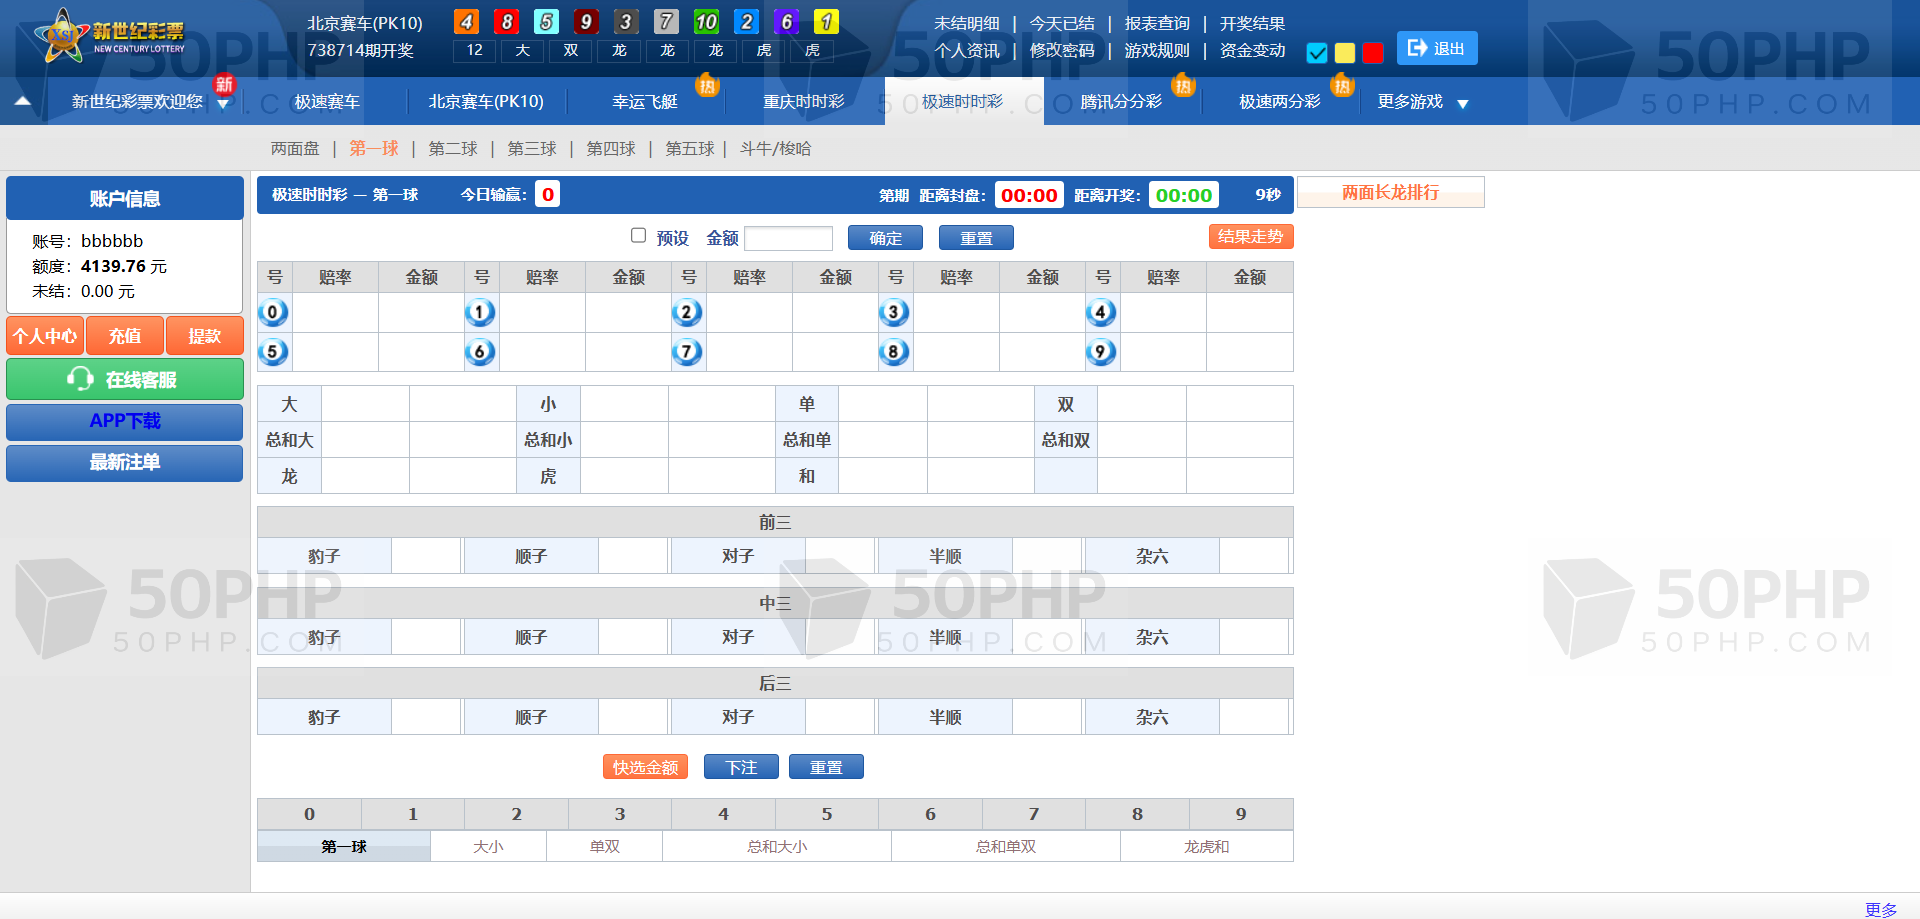
Task: Click the New Century Lottery logo
Action: (x=110, y=37)
